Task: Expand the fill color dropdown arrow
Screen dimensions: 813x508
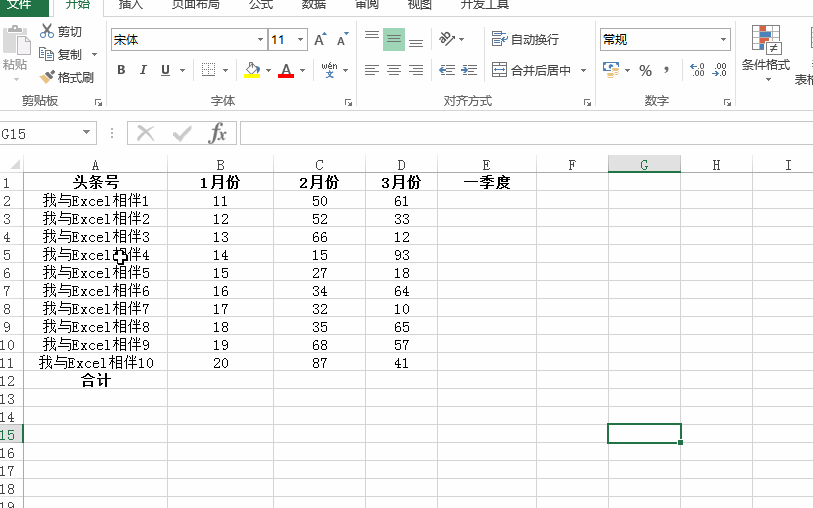Action: point(268,70)
